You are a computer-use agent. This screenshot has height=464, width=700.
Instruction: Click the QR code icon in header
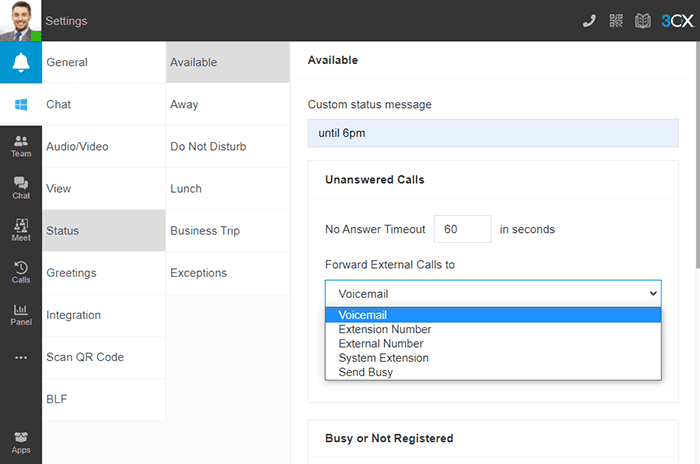[616, 20]
